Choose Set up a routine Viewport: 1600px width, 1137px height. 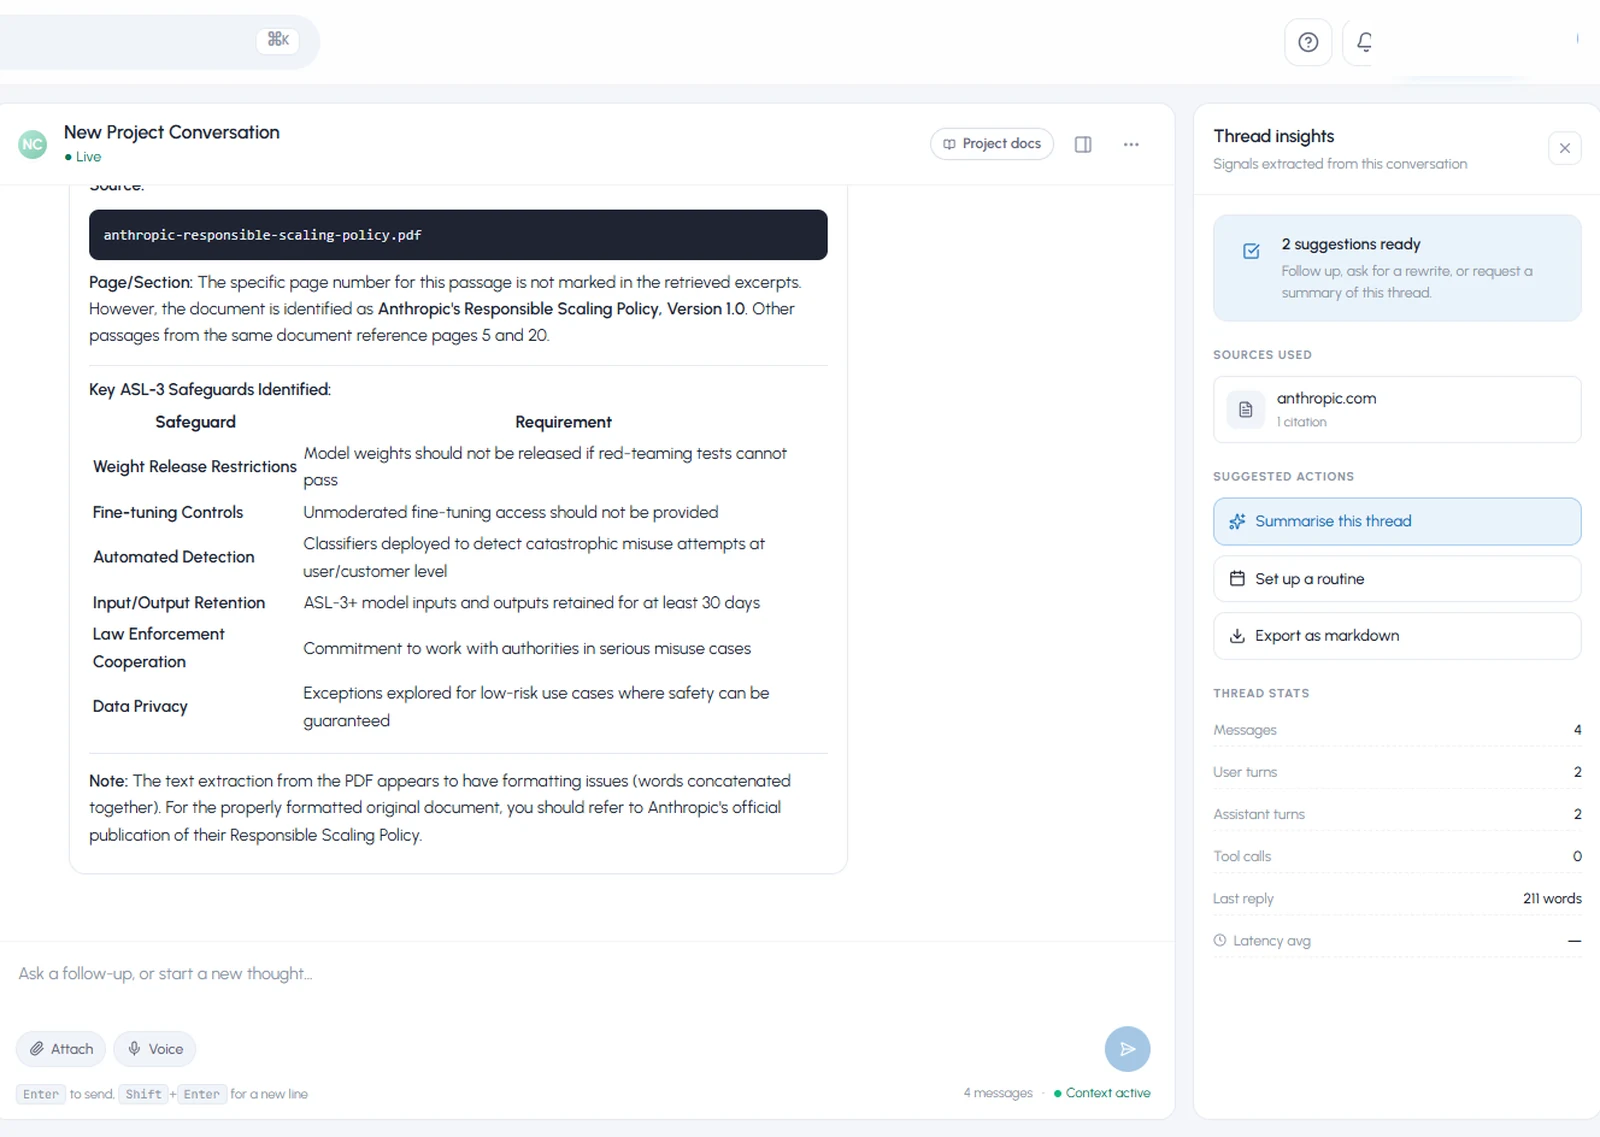(x=1397, y=579)
